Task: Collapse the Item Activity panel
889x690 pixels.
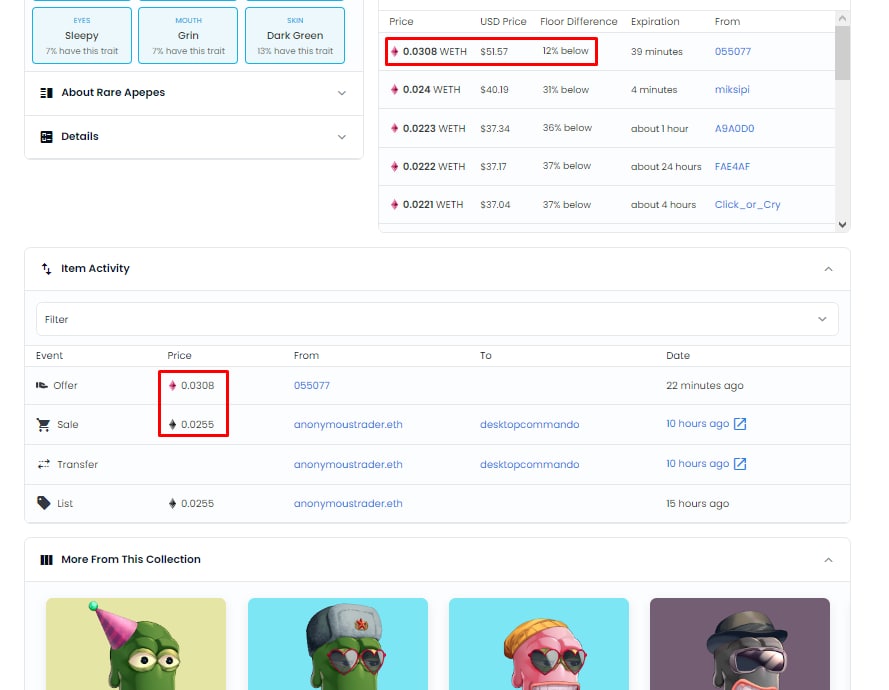Action: click(828, 269)
